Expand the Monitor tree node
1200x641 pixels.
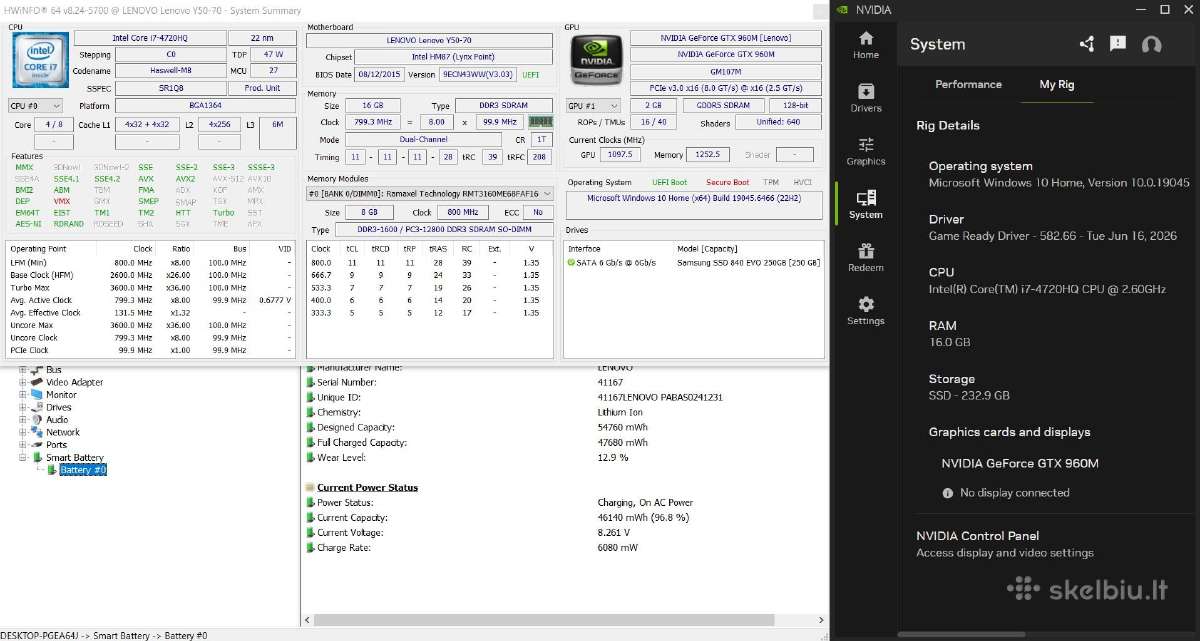click(x=23, y=395)
